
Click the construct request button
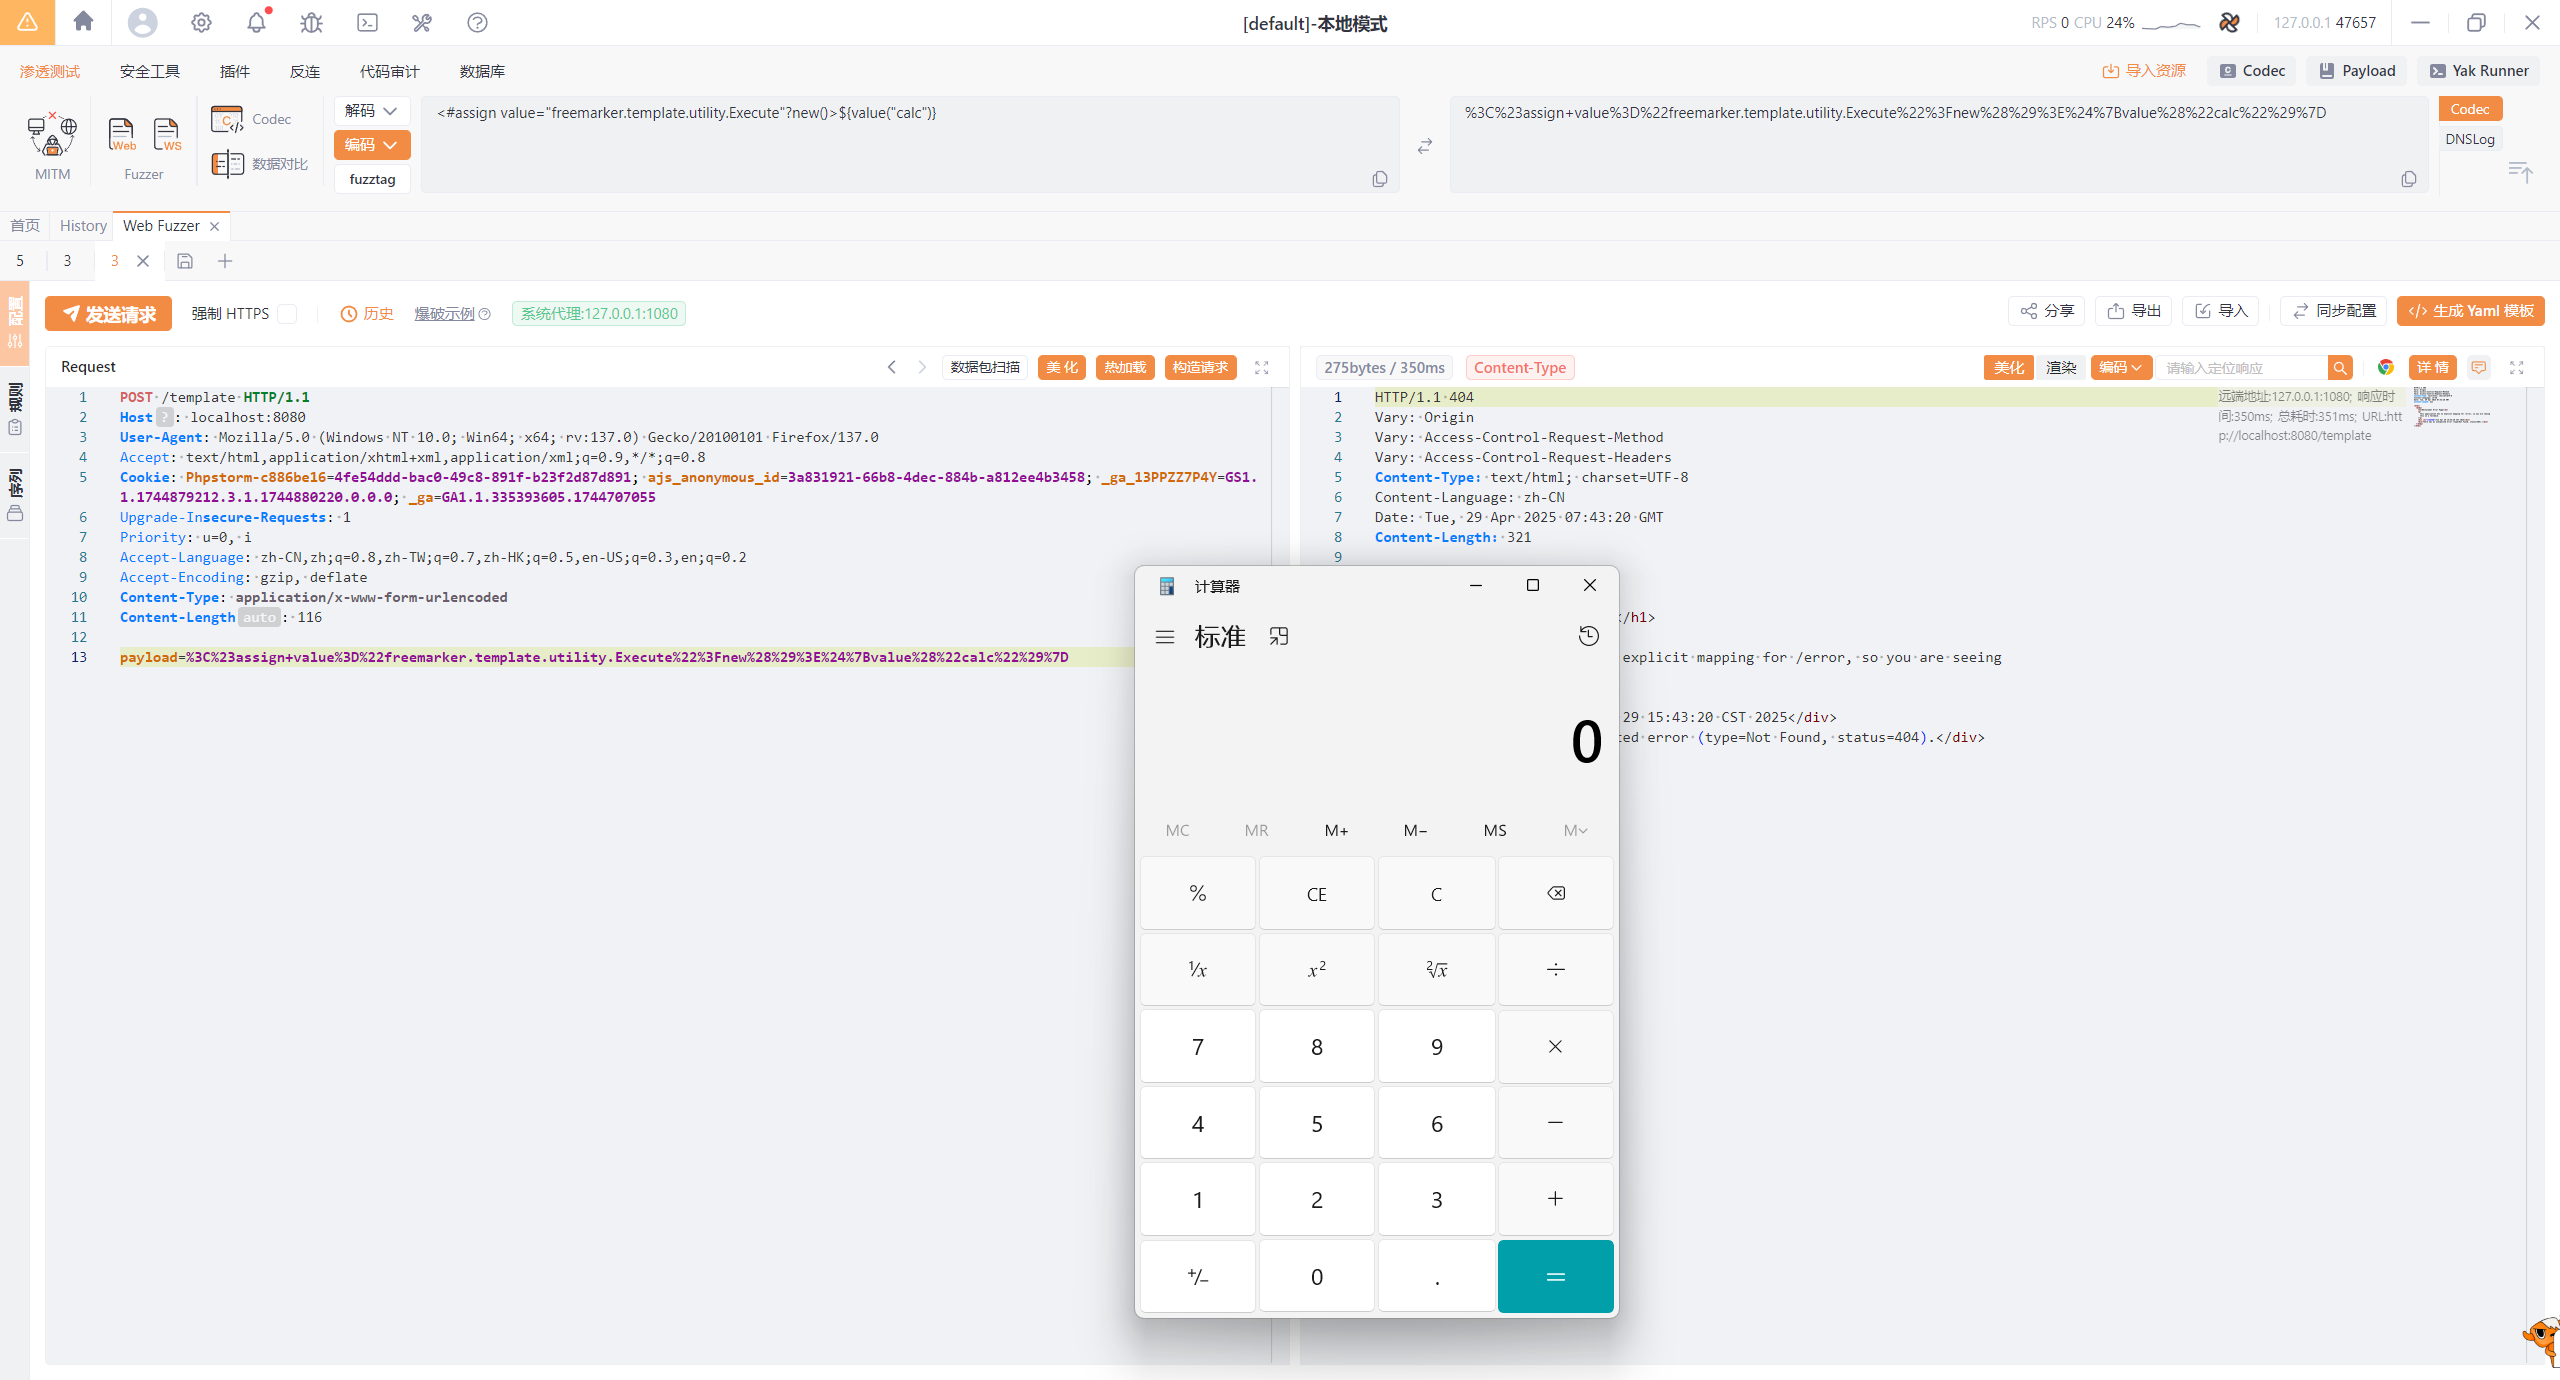click(x=1200, y=367)
